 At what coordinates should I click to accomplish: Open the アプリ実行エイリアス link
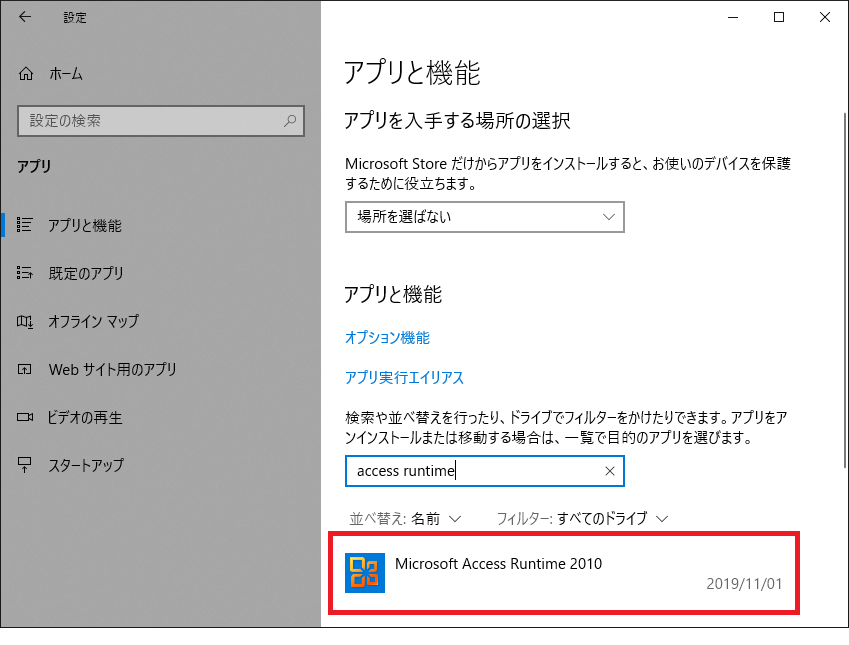point(404,378)
